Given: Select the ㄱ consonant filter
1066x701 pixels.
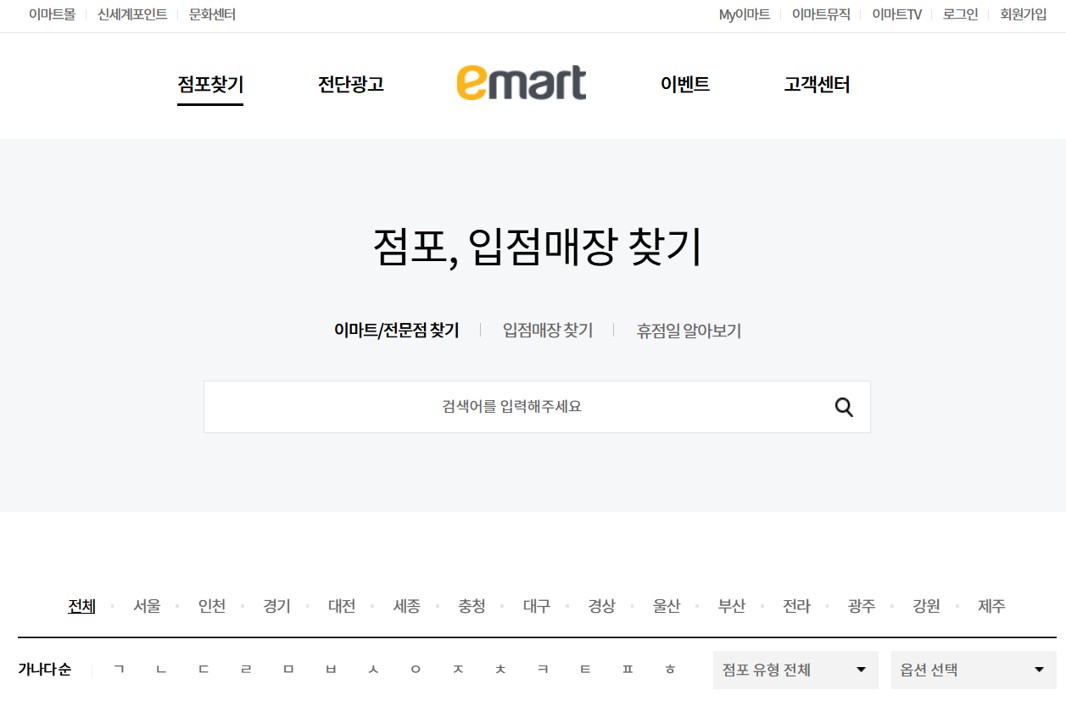Looking at the screenshot, I should pyautogui.click(x=119, y=670).
